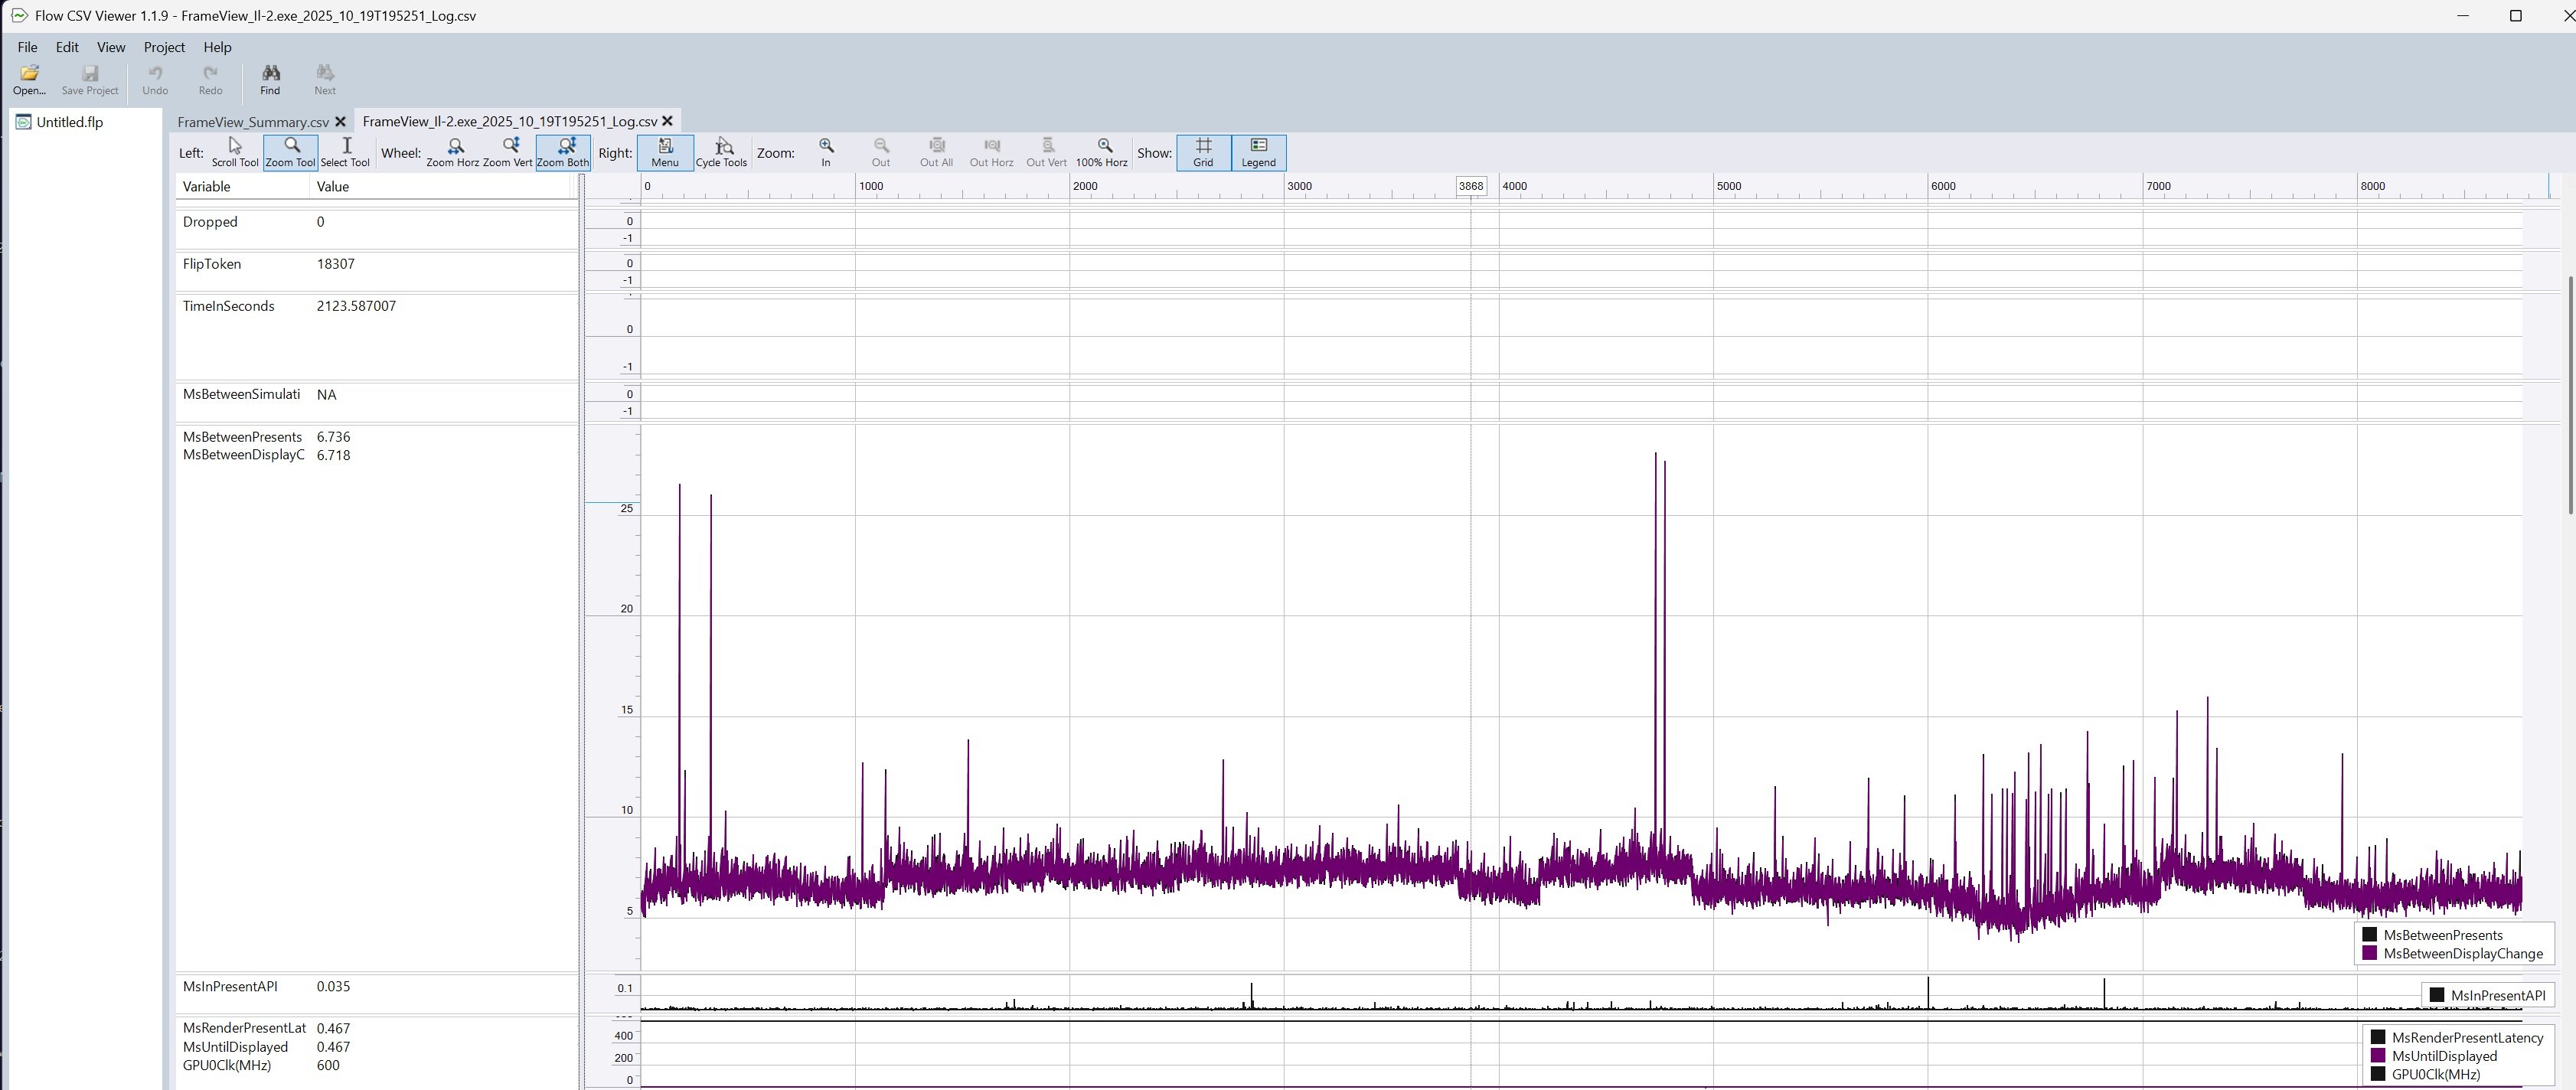The width and height of the screenshot is (2576, 1090).
Task: Switch to FrameView_Summary.csv tab
Action: pyautogui.click(x=253, y=122)
